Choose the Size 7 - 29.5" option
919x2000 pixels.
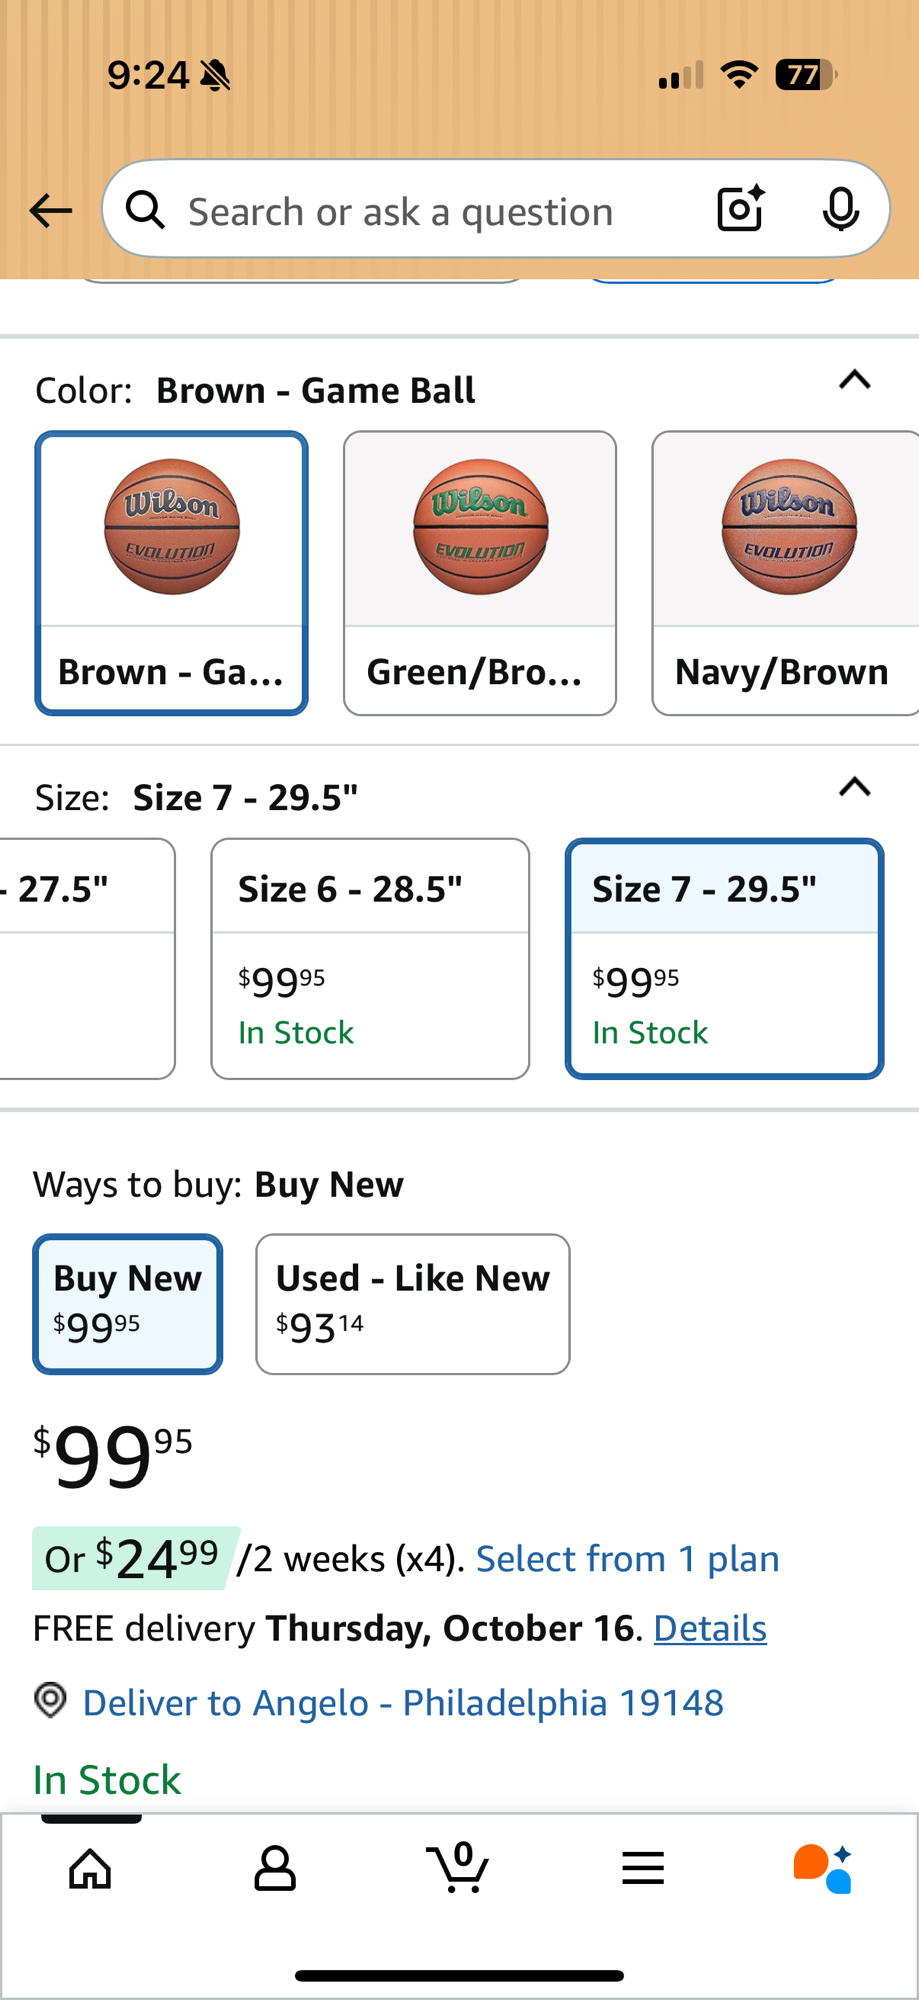tap(724, 958)
